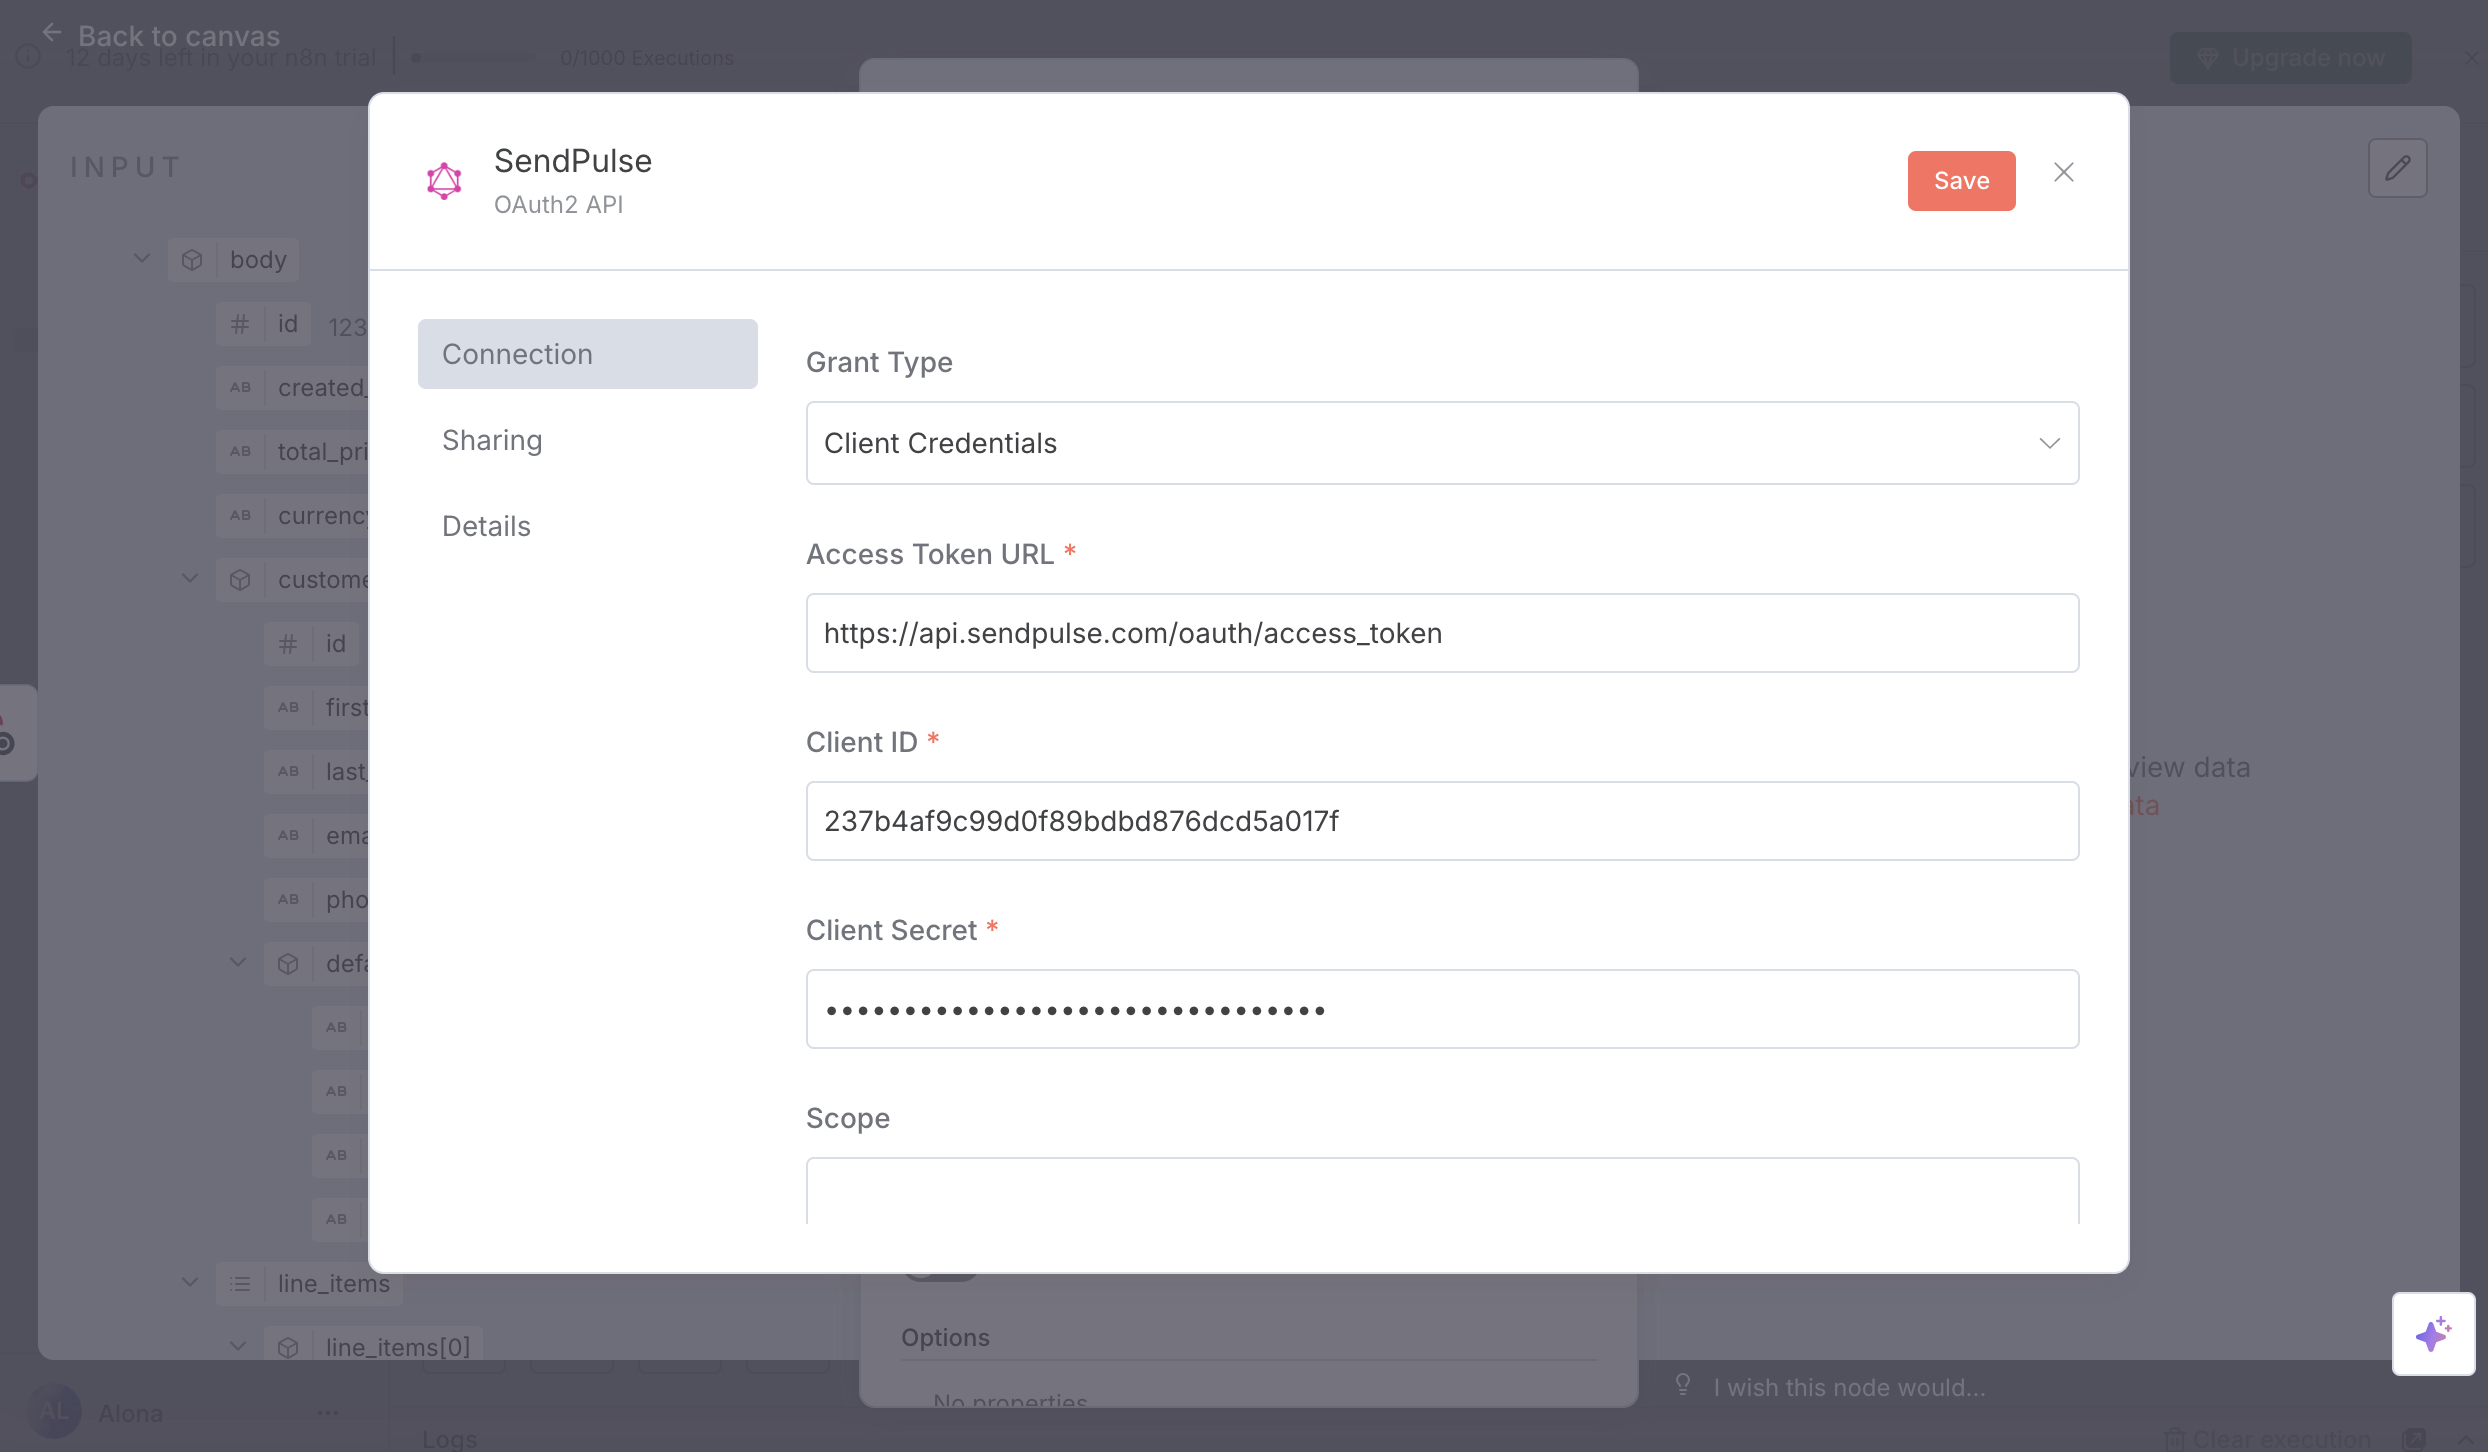The width and height of the screenshot is (2488, 1452).
Task: Close the SendPulse credential dialog
Action: 2063,173
